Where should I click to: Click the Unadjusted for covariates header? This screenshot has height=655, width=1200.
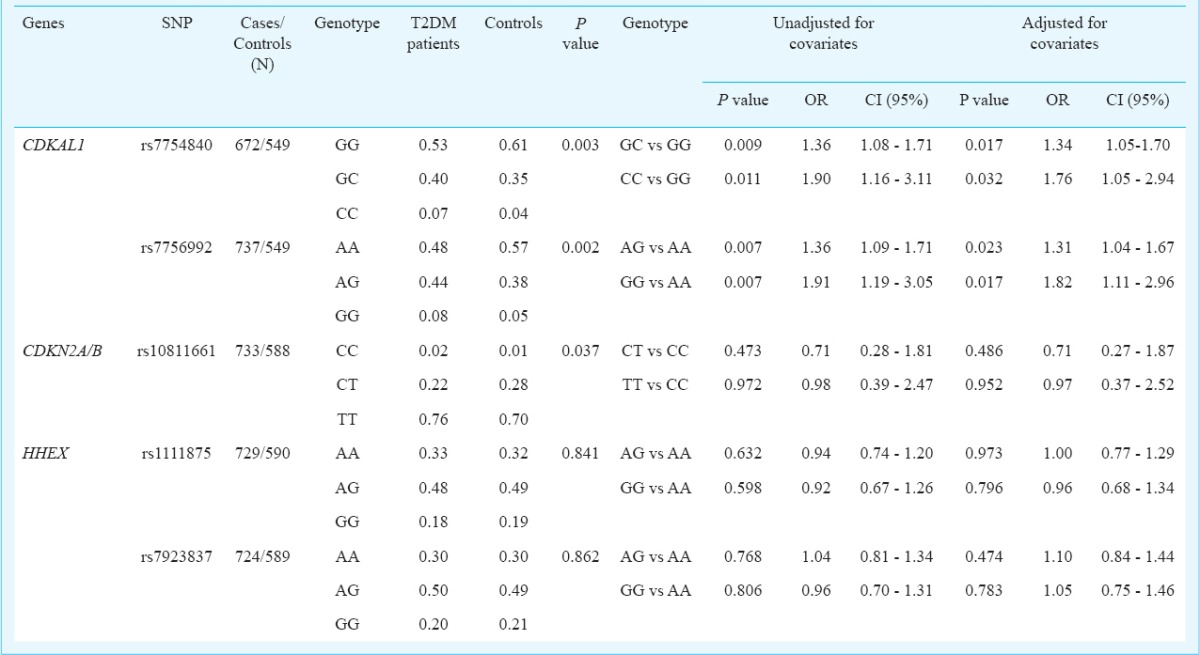point(814,34)
